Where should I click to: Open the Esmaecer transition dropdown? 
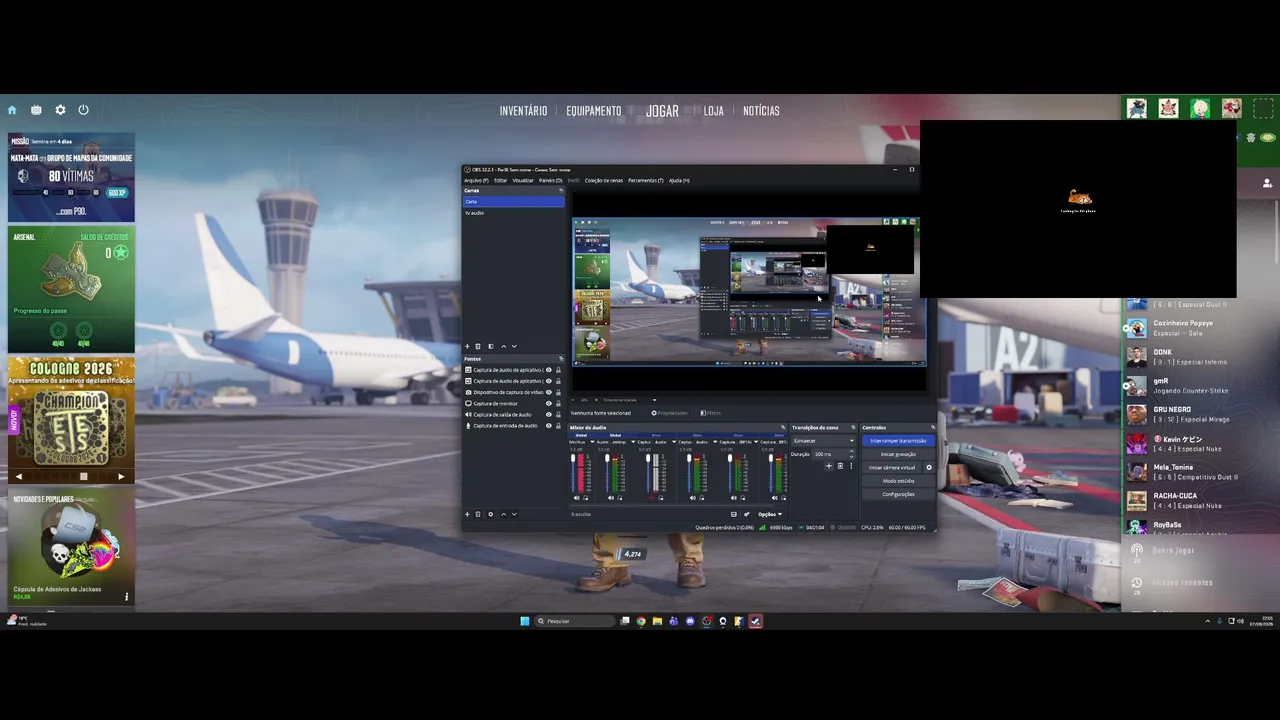(x=824, y=441)
